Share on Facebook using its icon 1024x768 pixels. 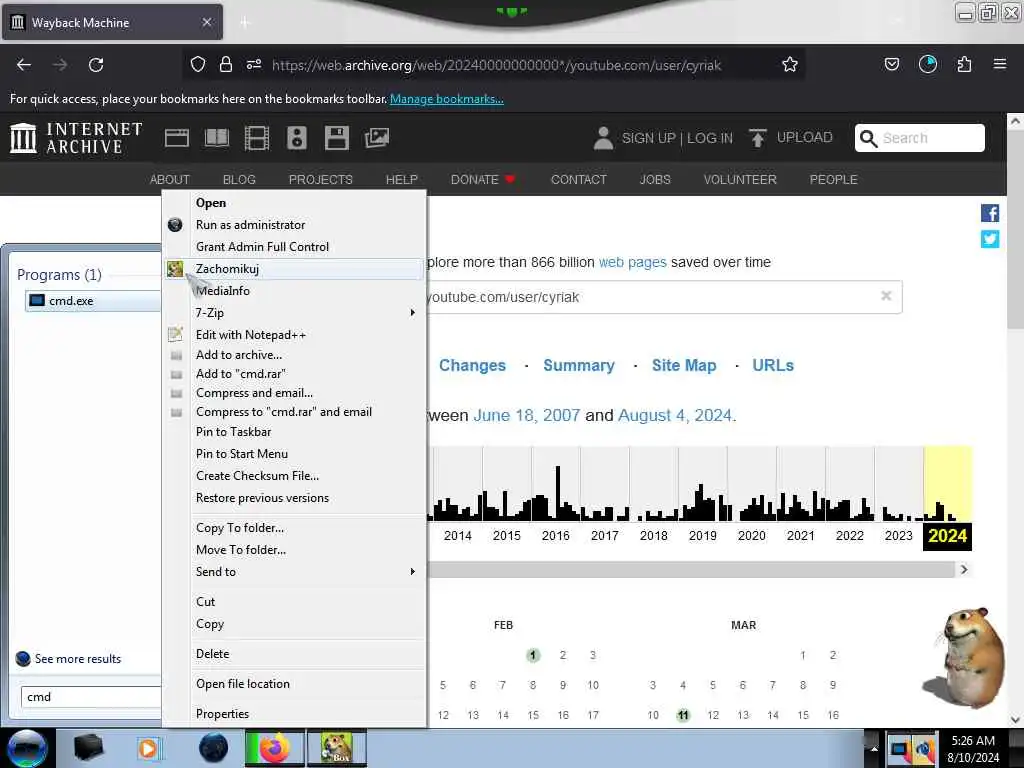click(990, 214)
